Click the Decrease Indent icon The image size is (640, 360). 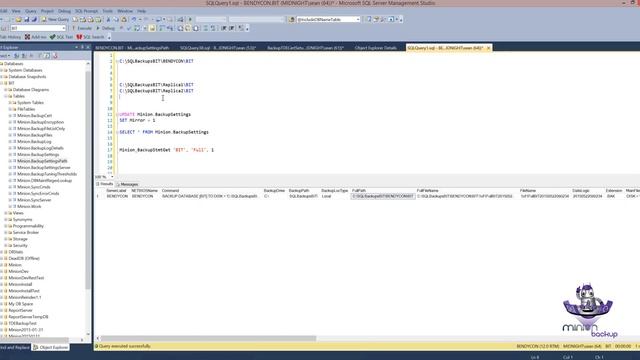[224, 28]
